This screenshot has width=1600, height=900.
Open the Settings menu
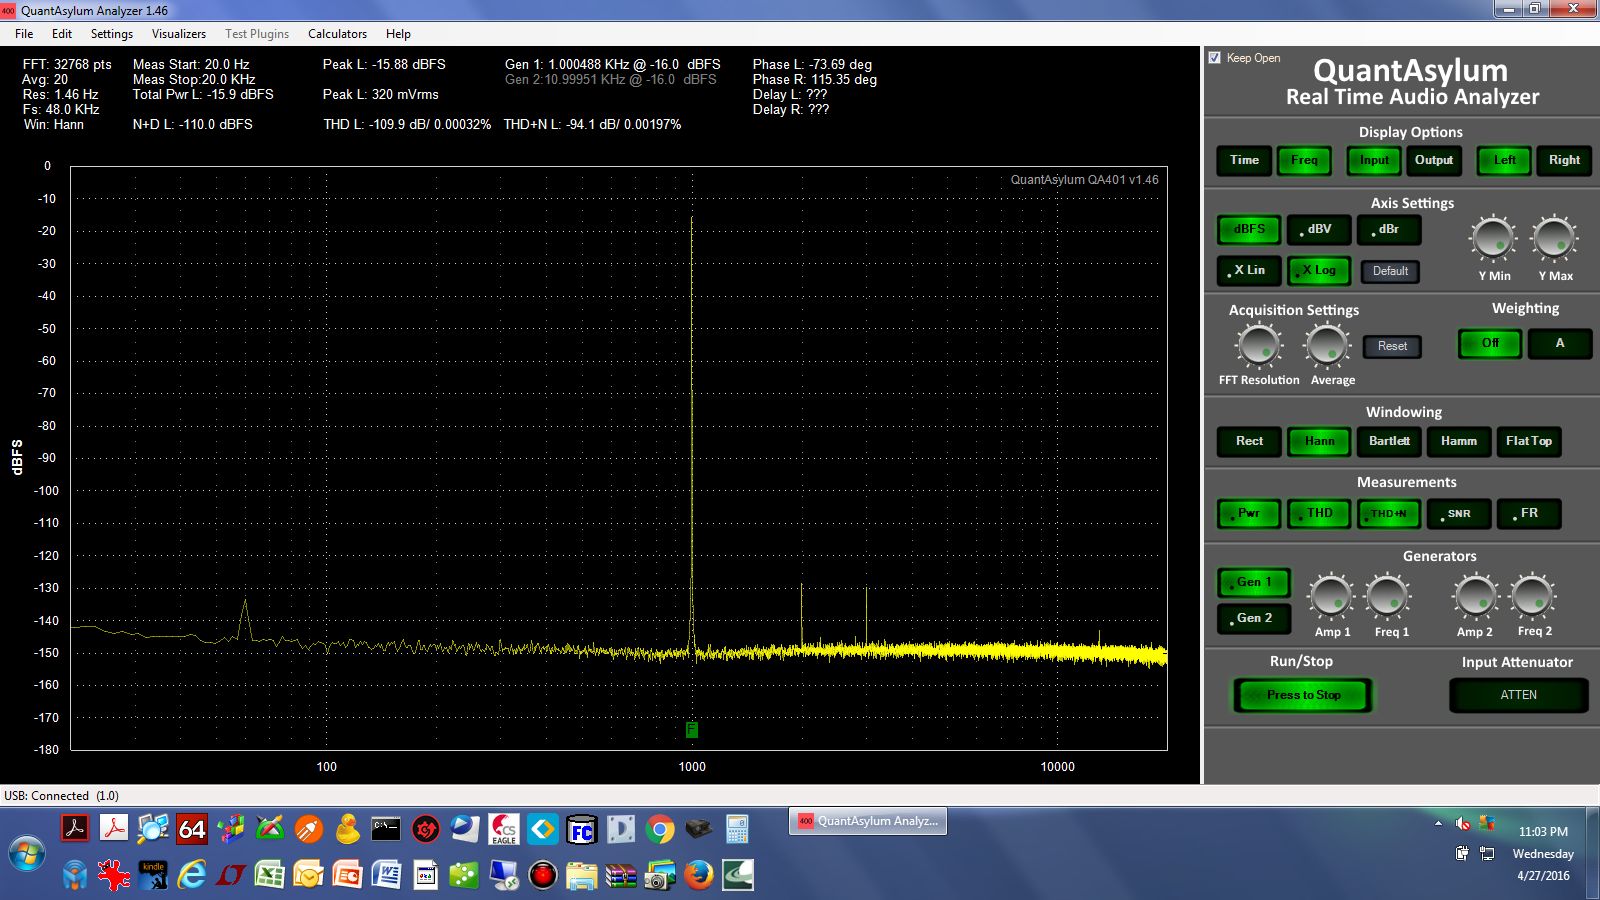[112, 33]
